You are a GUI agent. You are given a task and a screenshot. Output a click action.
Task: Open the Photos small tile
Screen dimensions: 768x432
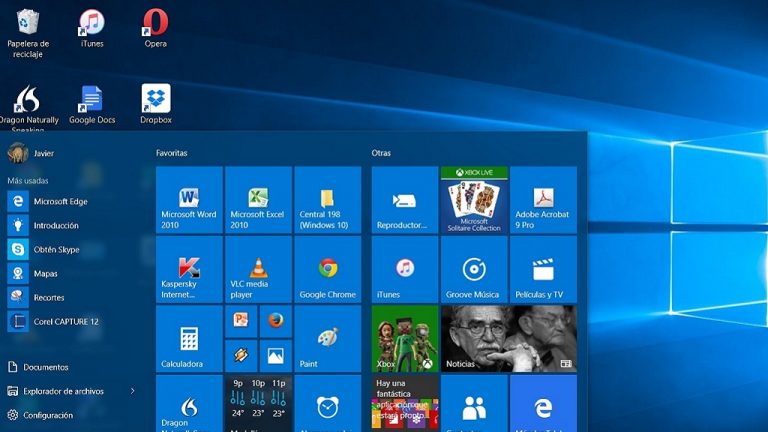[x=276, y=356]
